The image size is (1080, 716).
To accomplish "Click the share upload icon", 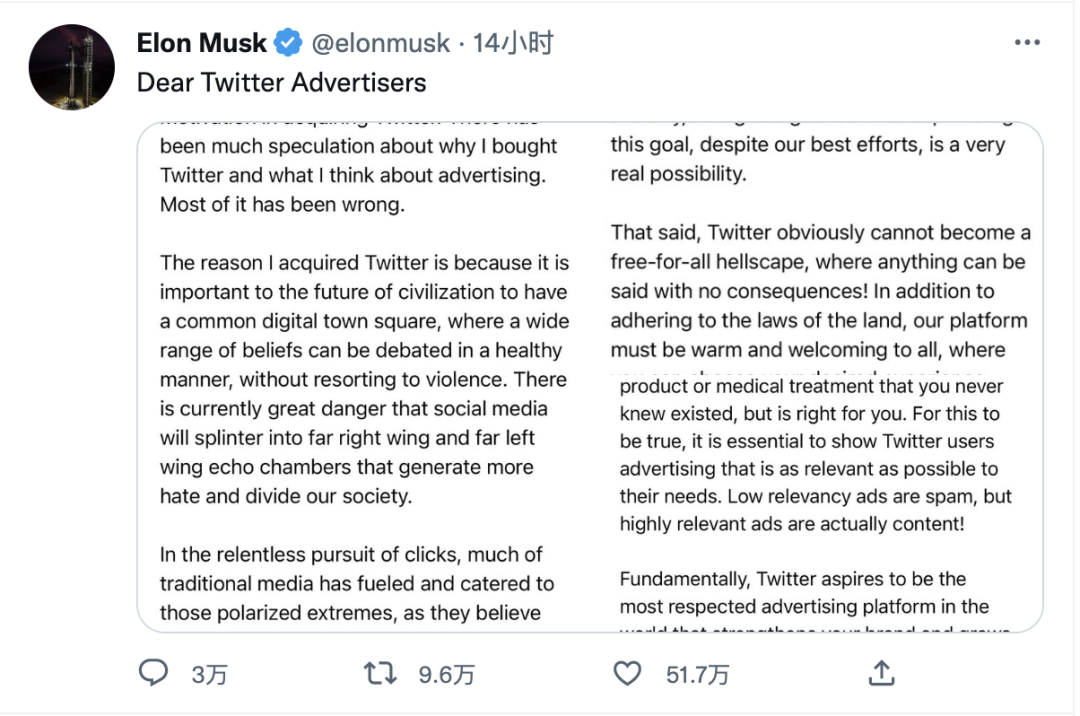I will [881, 674].
